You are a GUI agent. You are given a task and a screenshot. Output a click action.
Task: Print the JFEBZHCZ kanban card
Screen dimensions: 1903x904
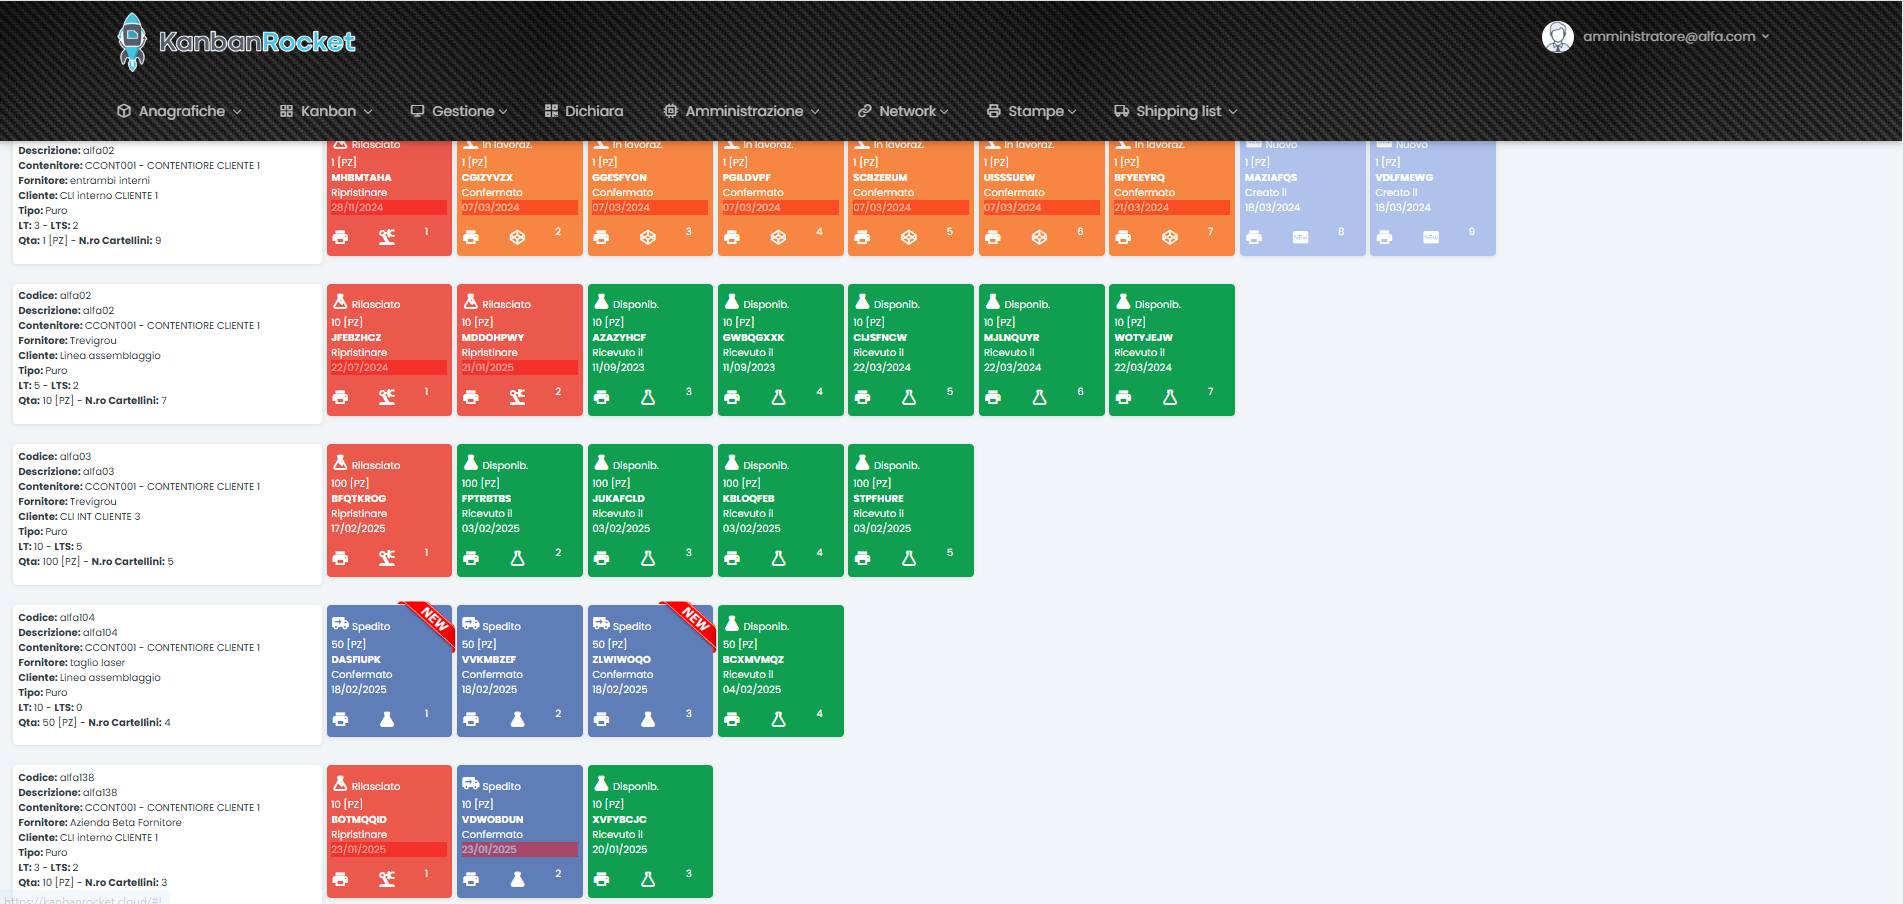pyautogui.click(x=340, y=397)
